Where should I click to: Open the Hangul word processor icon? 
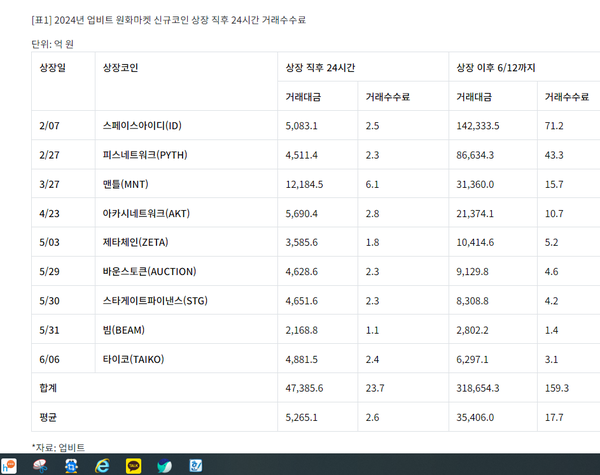point(196,466)
